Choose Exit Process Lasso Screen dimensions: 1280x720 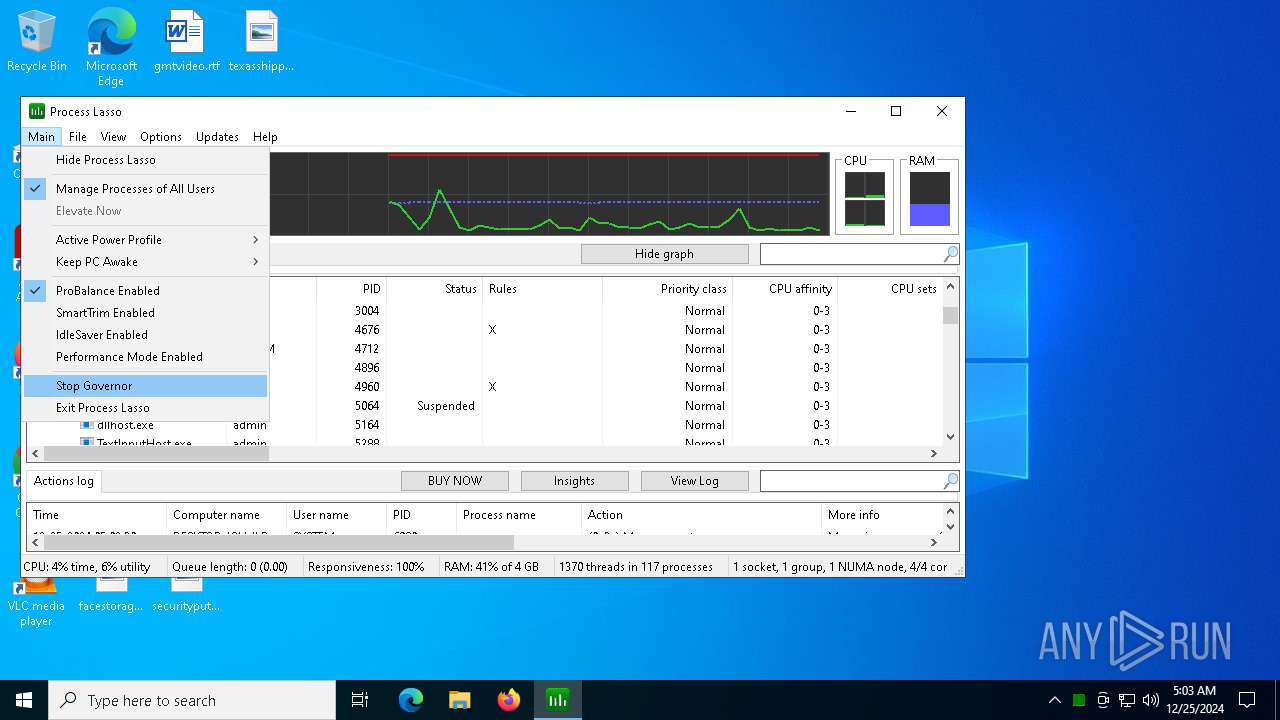pos(146,407)
